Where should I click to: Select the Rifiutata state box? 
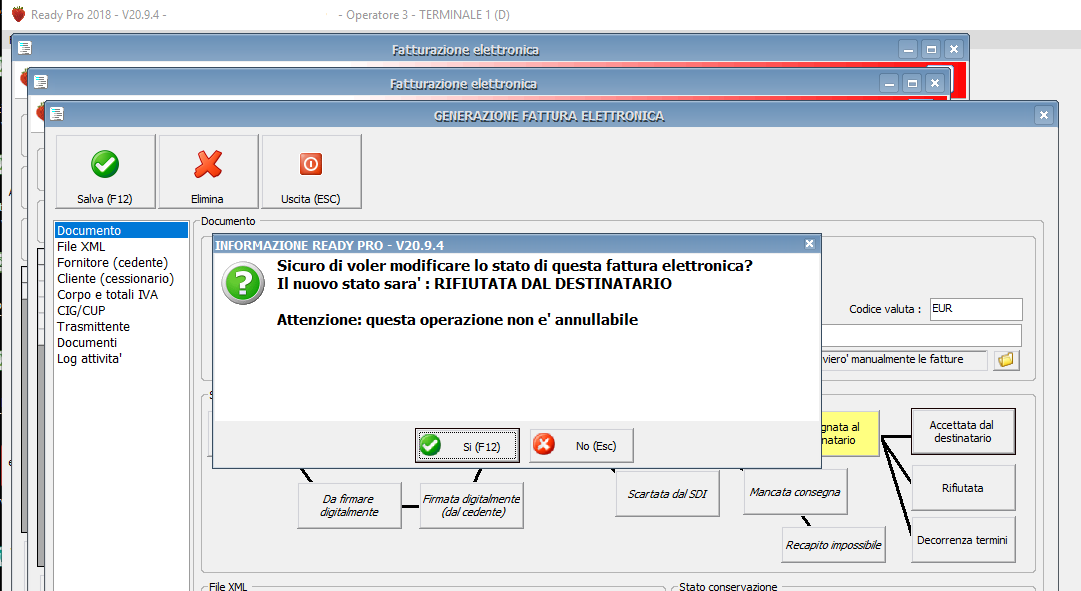[x=962, y=488]
